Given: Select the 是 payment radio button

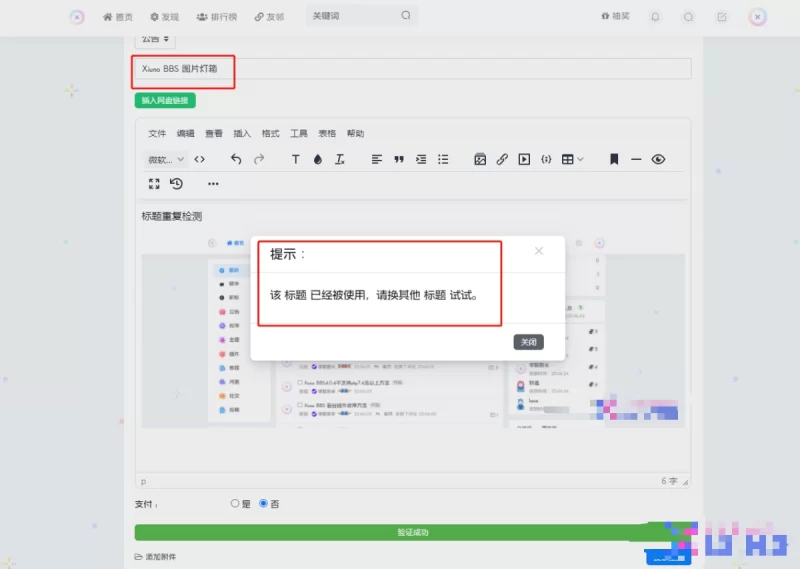Looking at the screenshot, I should (x=235, y=504).
